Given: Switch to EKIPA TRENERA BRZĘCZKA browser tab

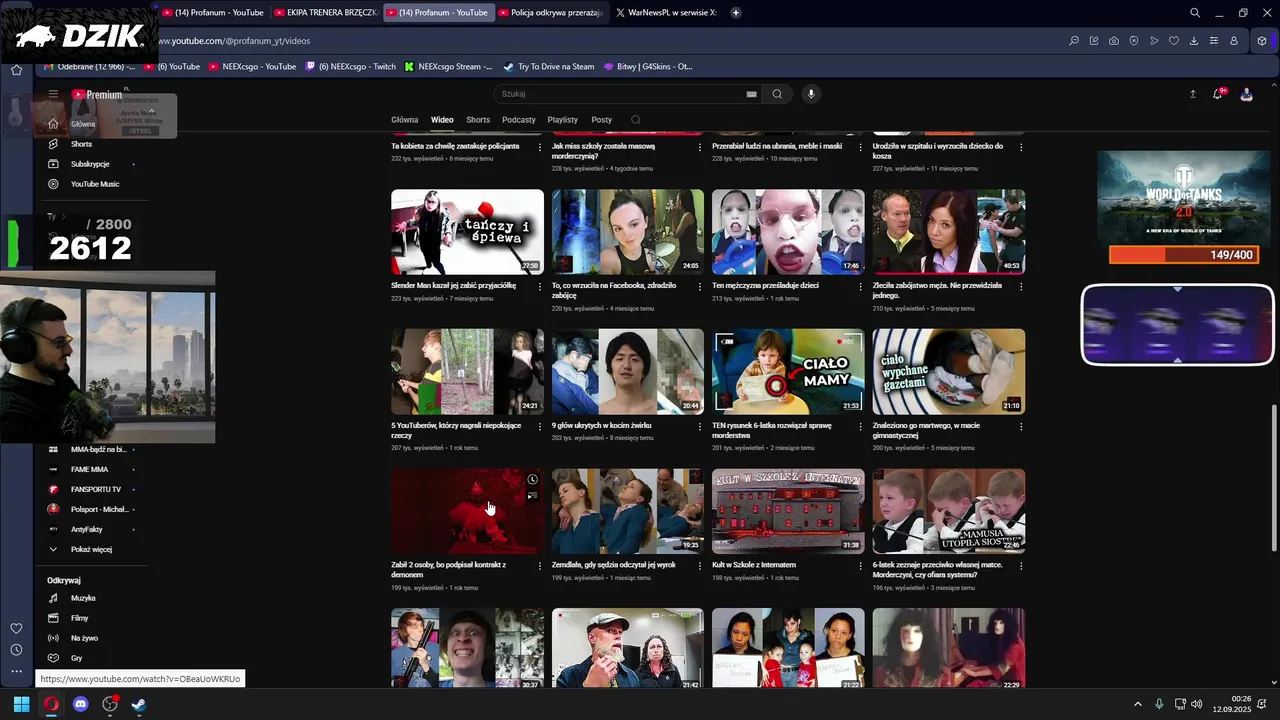Looking at the screenshot, I should (327, 13).
